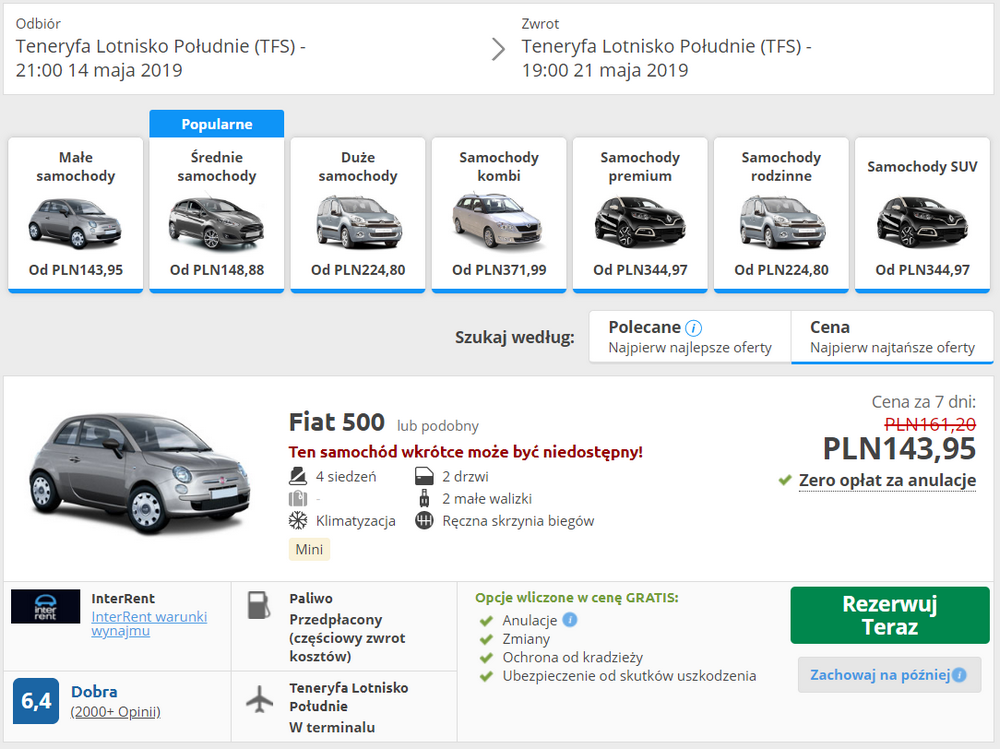Click the manual gearbox icon
Screen dimensions: 1000x749
[x=424, y=521]
